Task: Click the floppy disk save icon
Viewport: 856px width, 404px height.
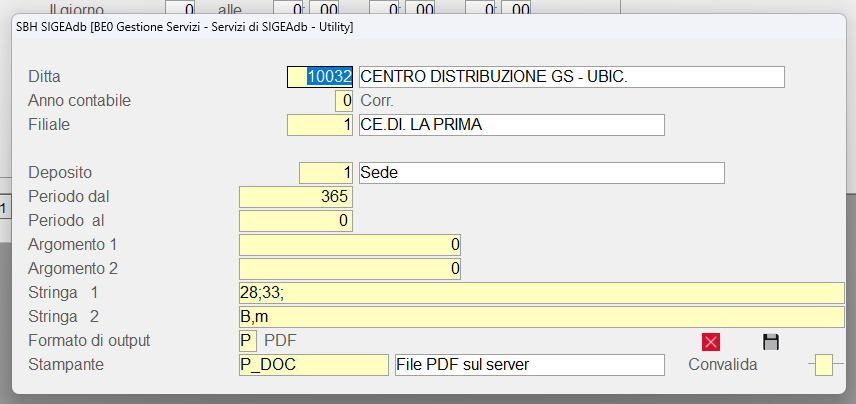Action: click(x=770, y=342)
